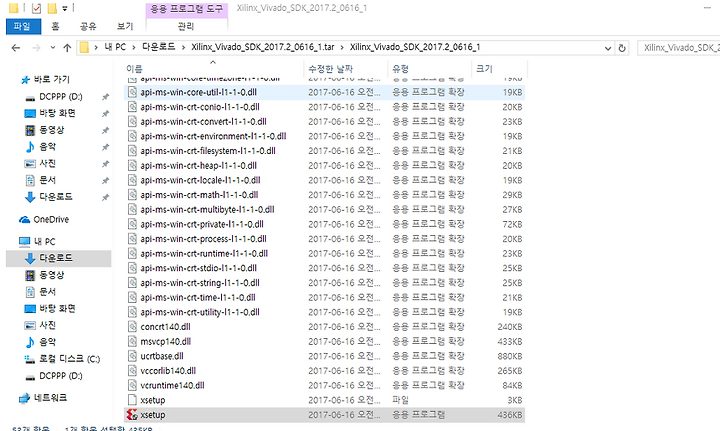Select highlighted 다운로드 under 내 PC

coord(58,258)
